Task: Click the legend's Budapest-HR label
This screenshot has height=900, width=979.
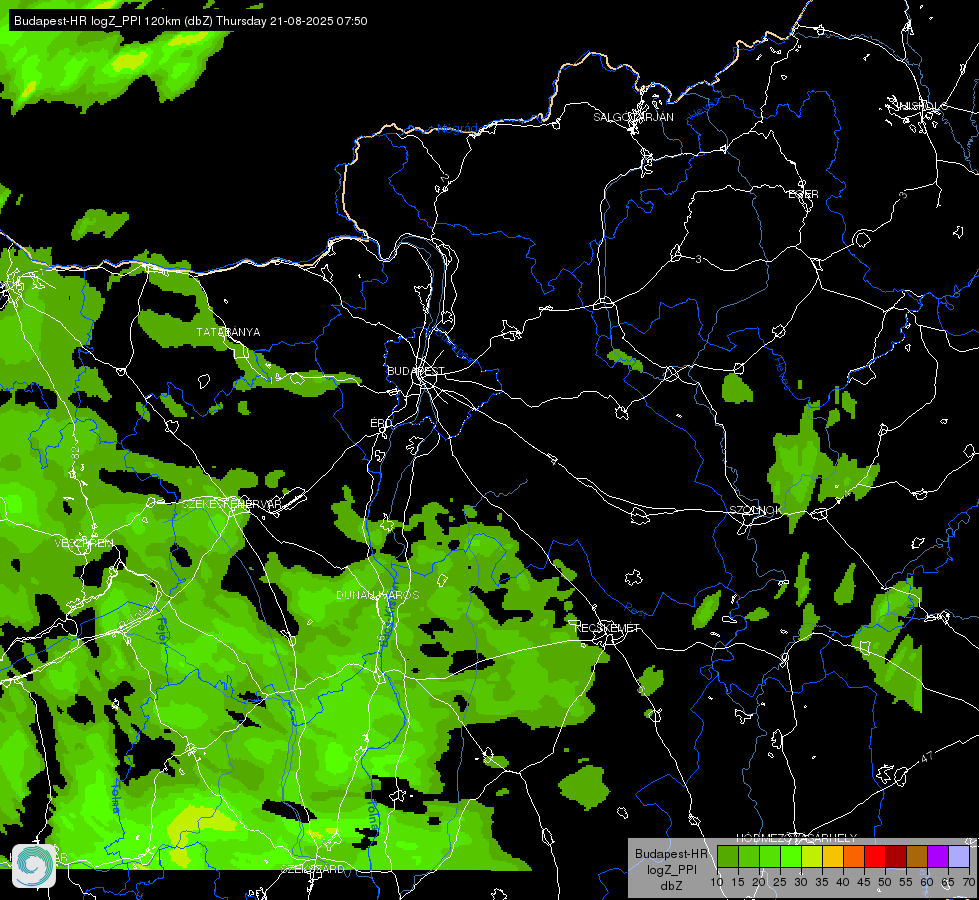Action: pos(671,853)
